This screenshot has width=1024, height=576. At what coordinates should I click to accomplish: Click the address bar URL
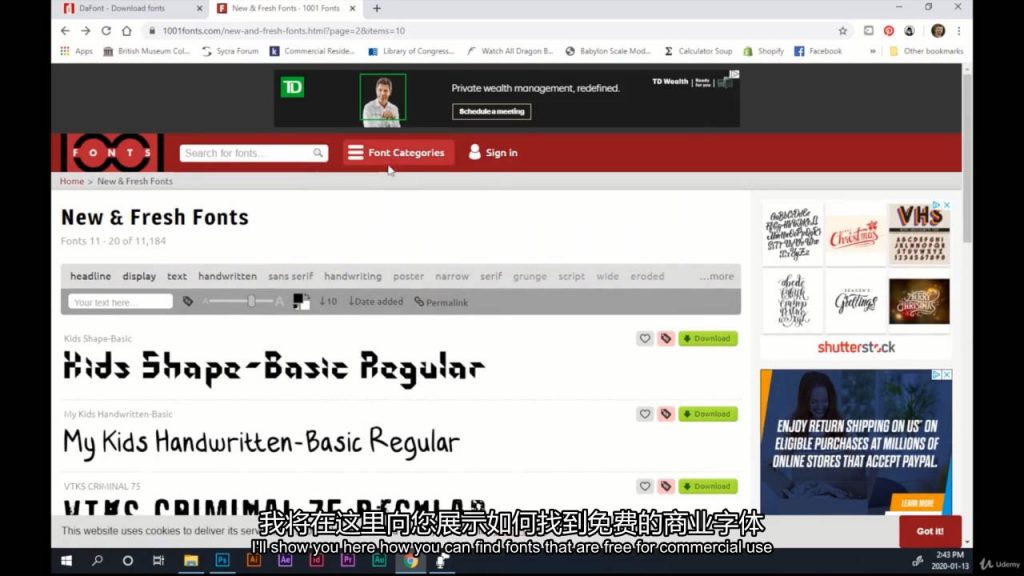[x=283, y=31]
